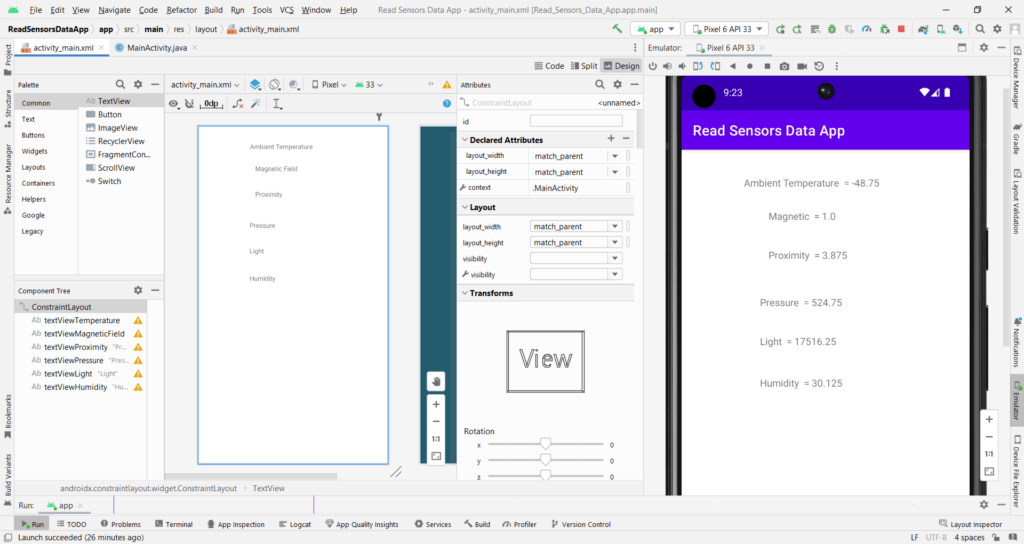Click the layout warning triangle icon
This screenshot has height=544, width=1024.
[x=447, y=84]
